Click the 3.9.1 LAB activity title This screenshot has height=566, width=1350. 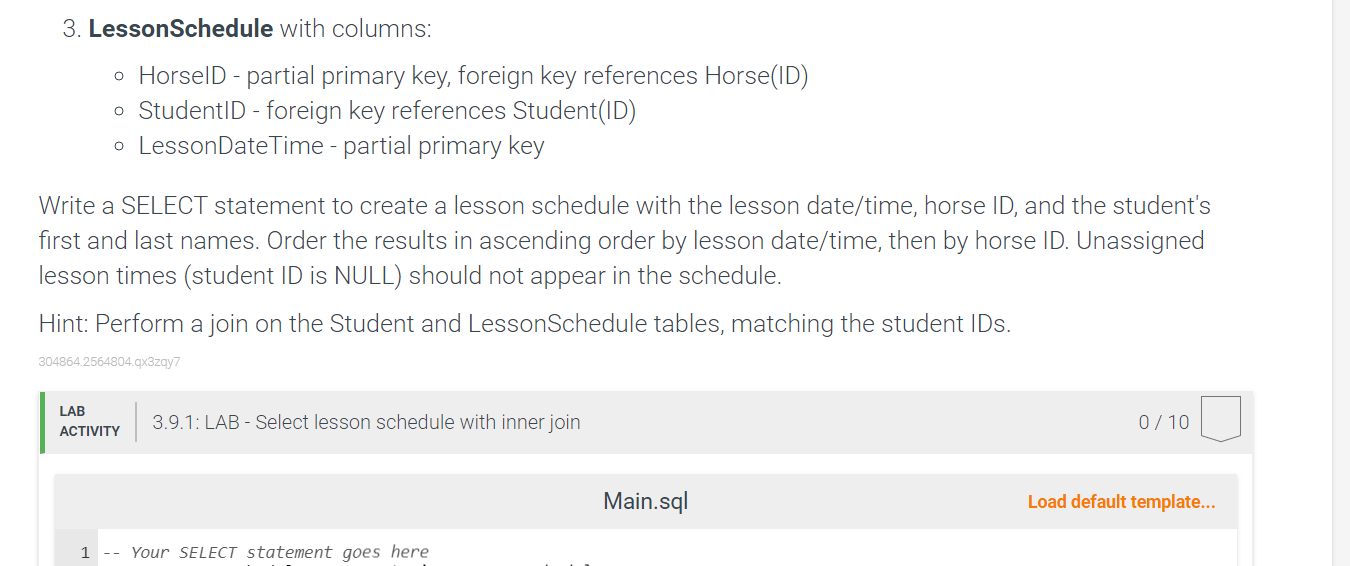(x=366, y=422)
